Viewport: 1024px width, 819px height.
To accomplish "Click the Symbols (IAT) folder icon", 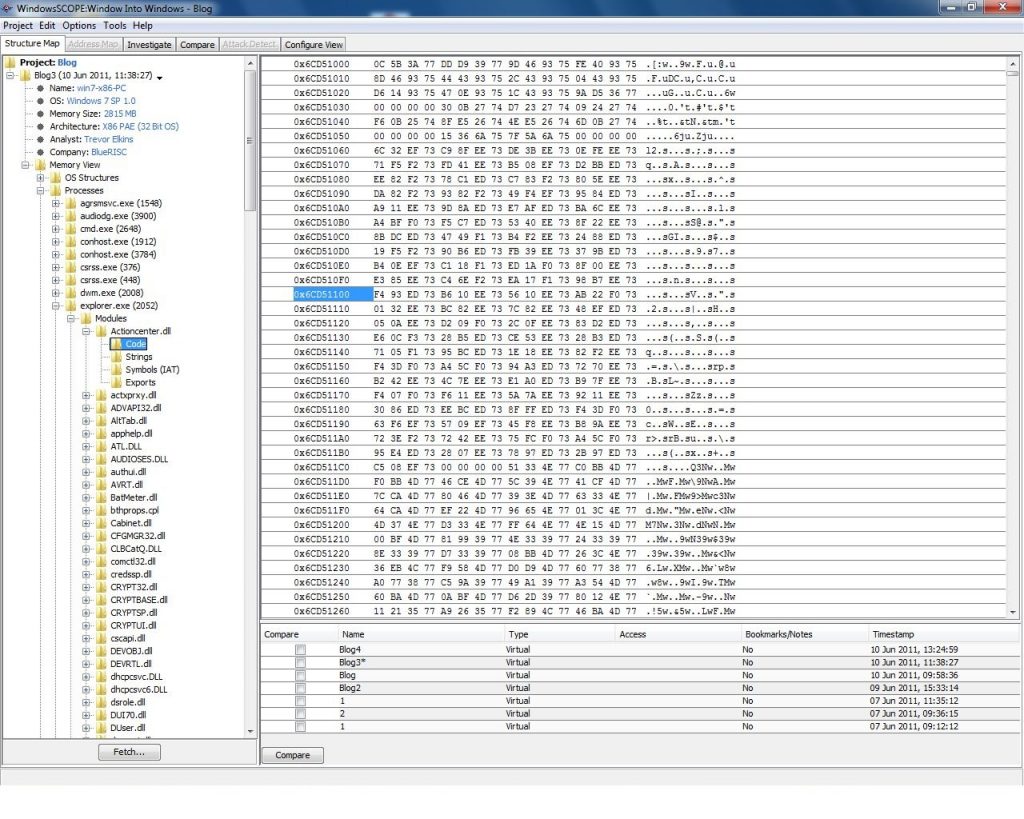I will click(x=116, y=370).
